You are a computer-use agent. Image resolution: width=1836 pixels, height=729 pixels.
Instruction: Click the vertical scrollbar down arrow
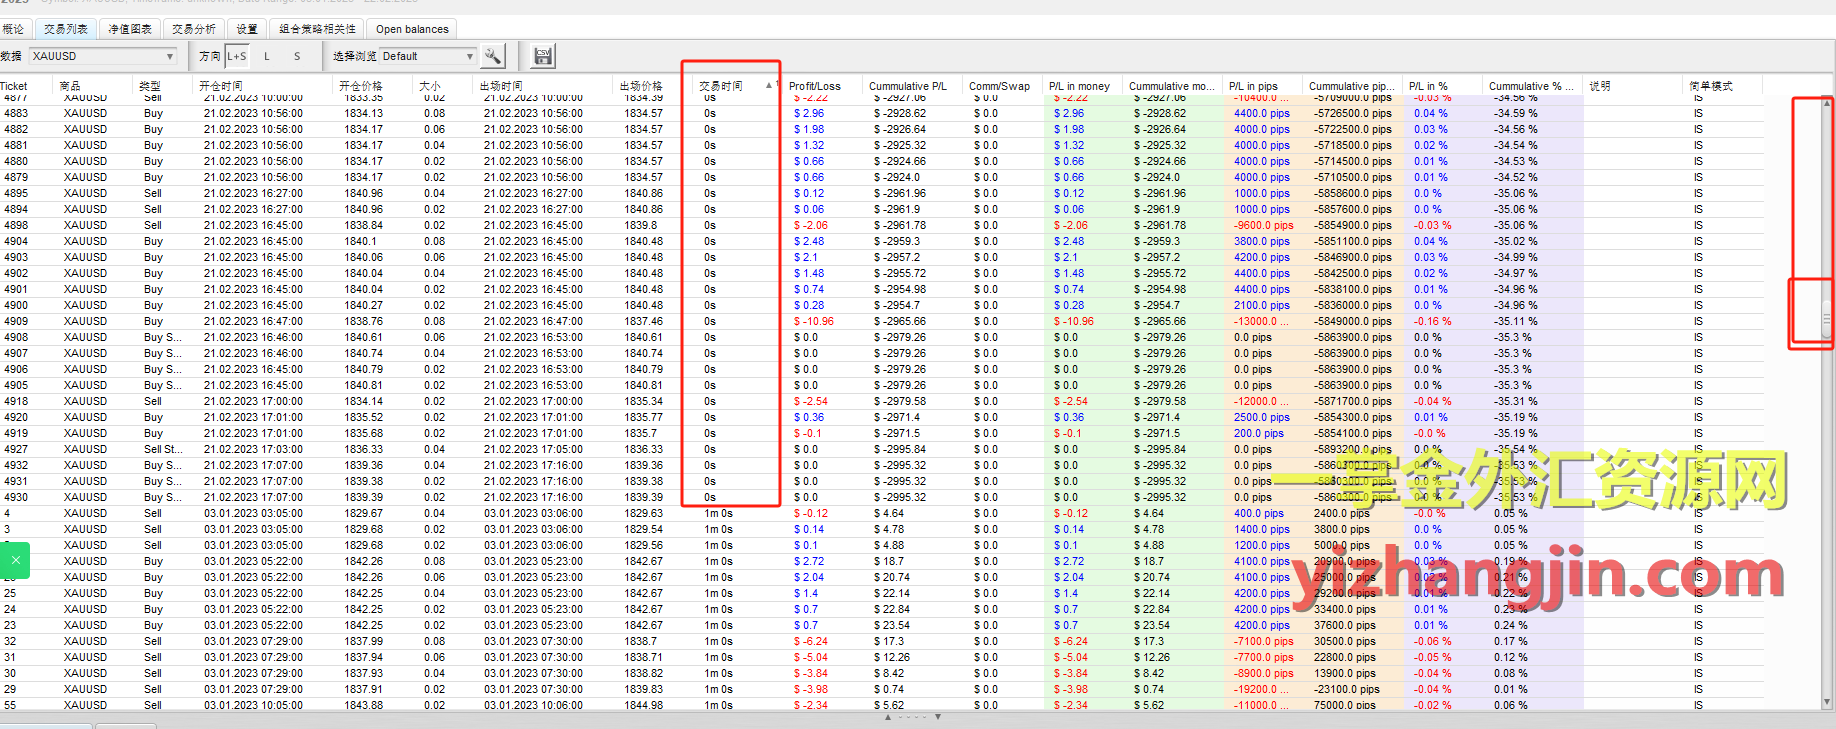pos(1827,704)
